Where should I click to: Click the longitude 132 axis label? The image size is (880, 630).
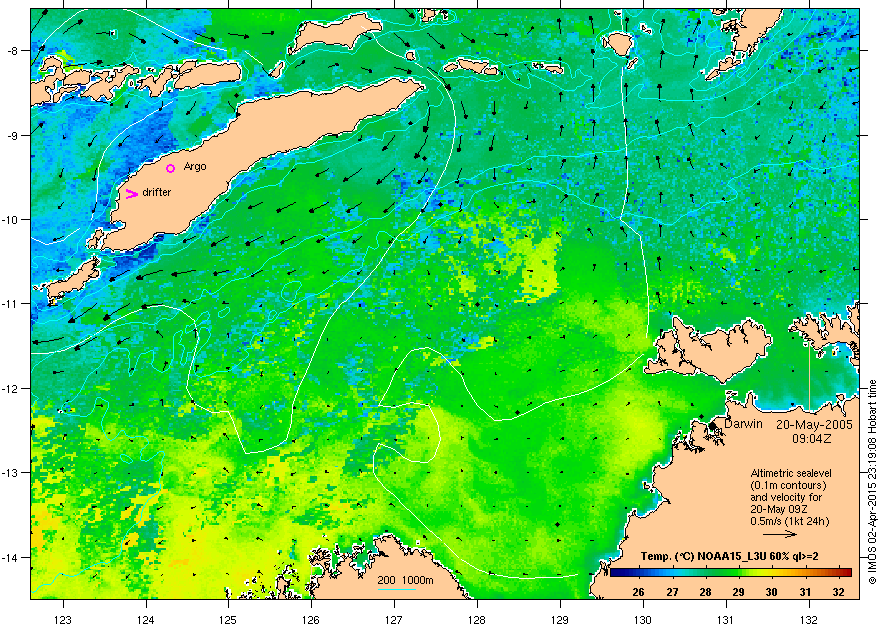[x=809, y=620]
